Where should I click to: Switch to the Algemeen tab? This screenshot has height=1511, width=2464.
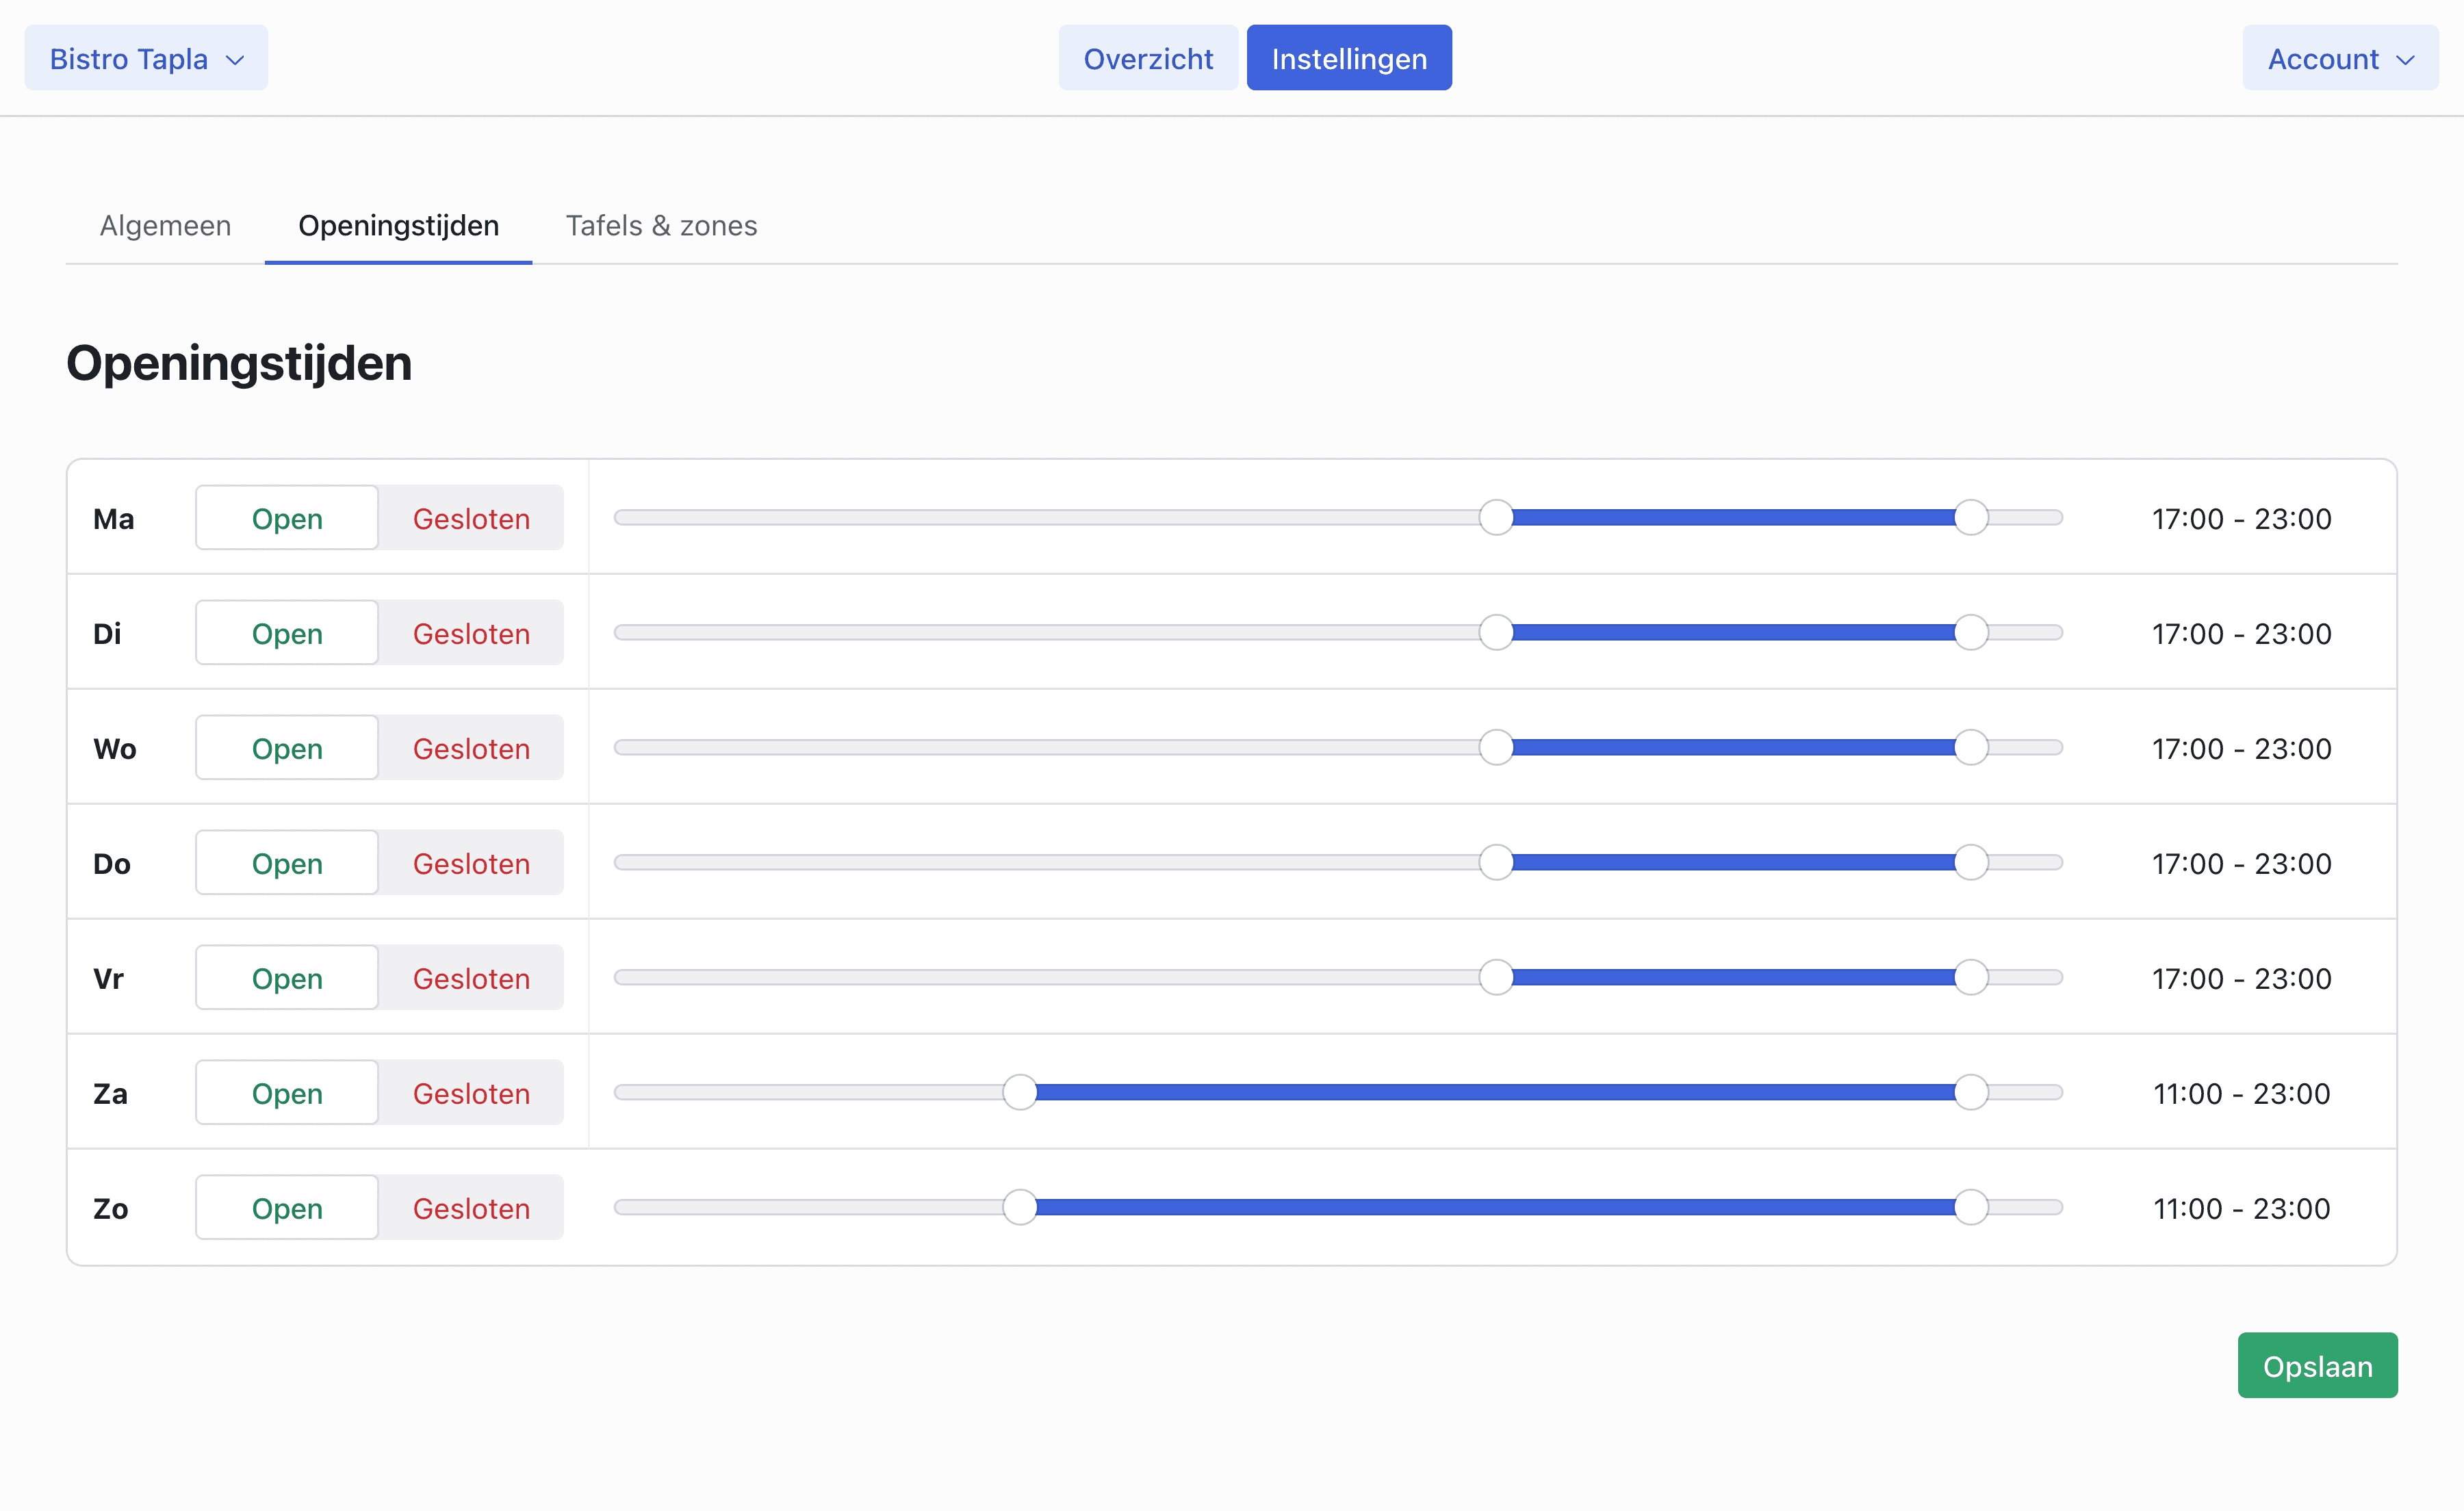point(165,226)
